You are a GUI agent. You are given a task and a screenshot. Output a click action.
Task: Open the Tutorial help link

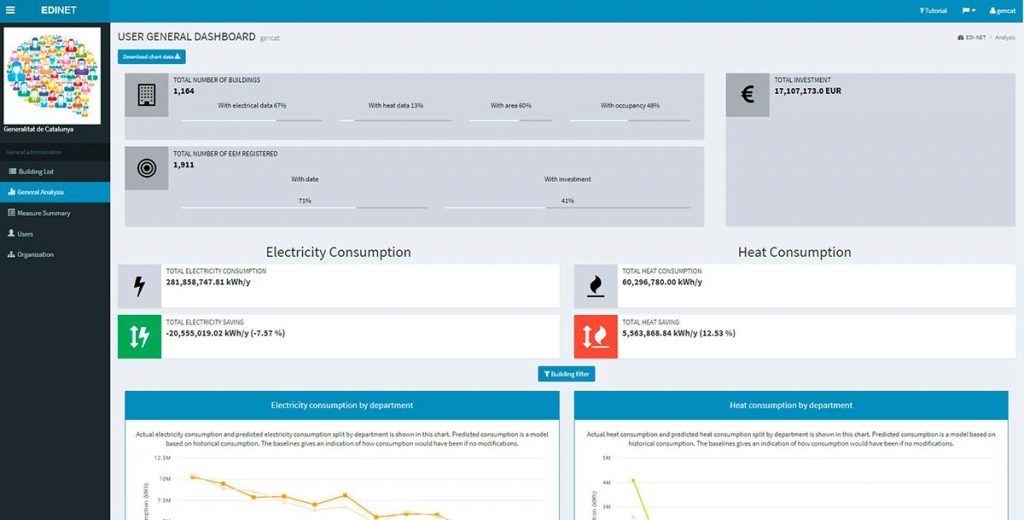[933, 10]
